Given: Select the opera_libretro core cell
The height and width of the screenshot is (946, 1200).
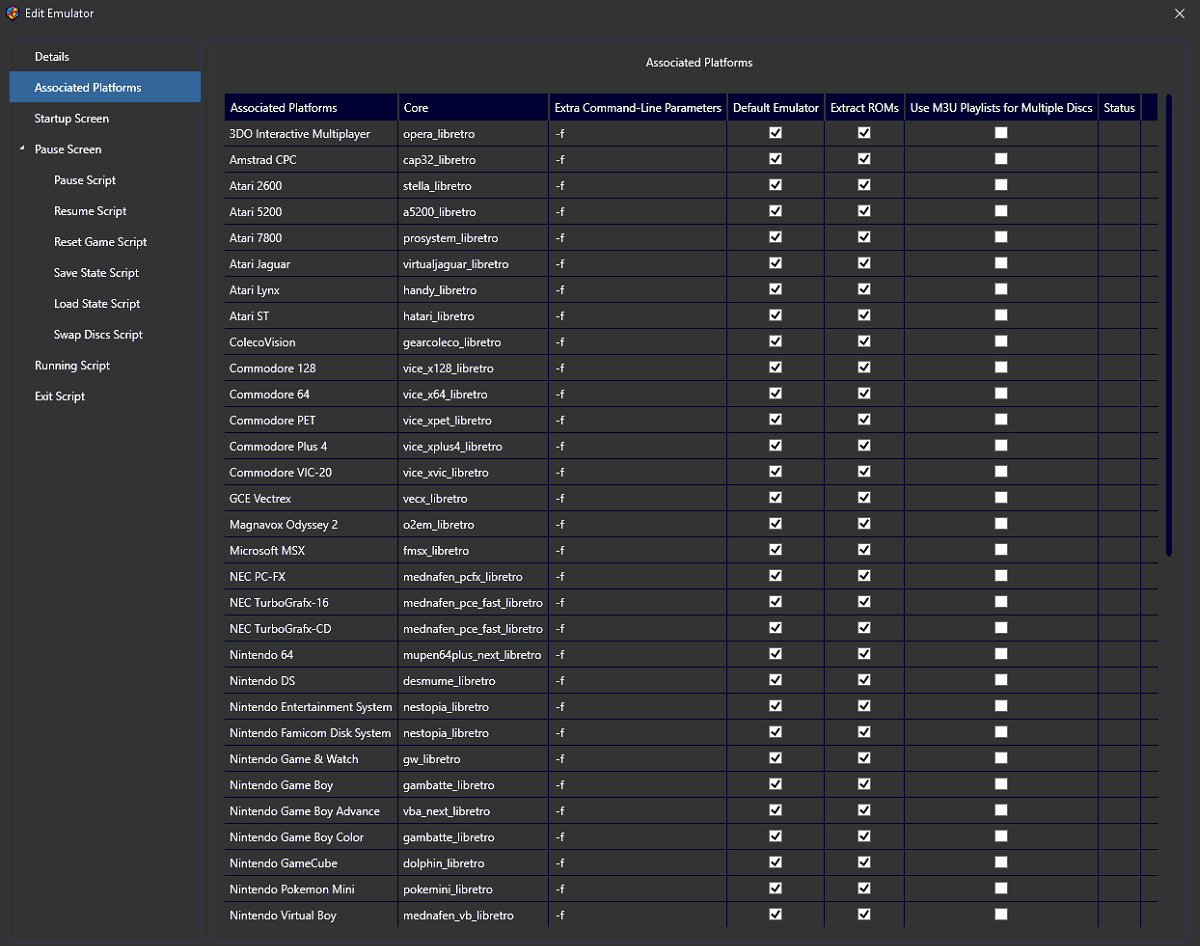Looking at the screenshot, I should [473, 134].
